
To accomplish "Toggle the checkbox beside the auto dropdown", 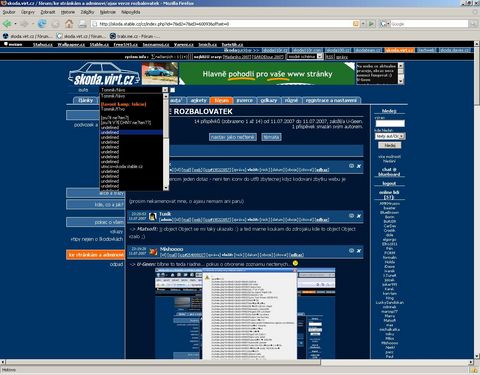I will coord(172,90).
